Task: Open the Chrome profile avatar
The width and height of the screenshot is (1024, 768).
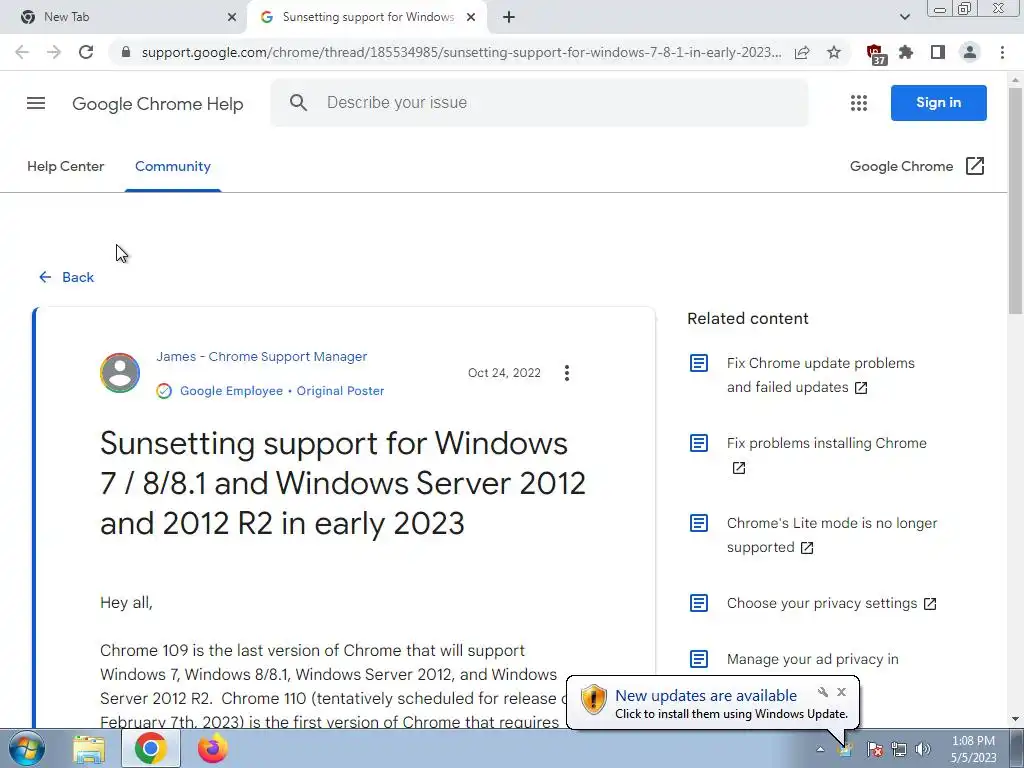Action: (970, 52)
